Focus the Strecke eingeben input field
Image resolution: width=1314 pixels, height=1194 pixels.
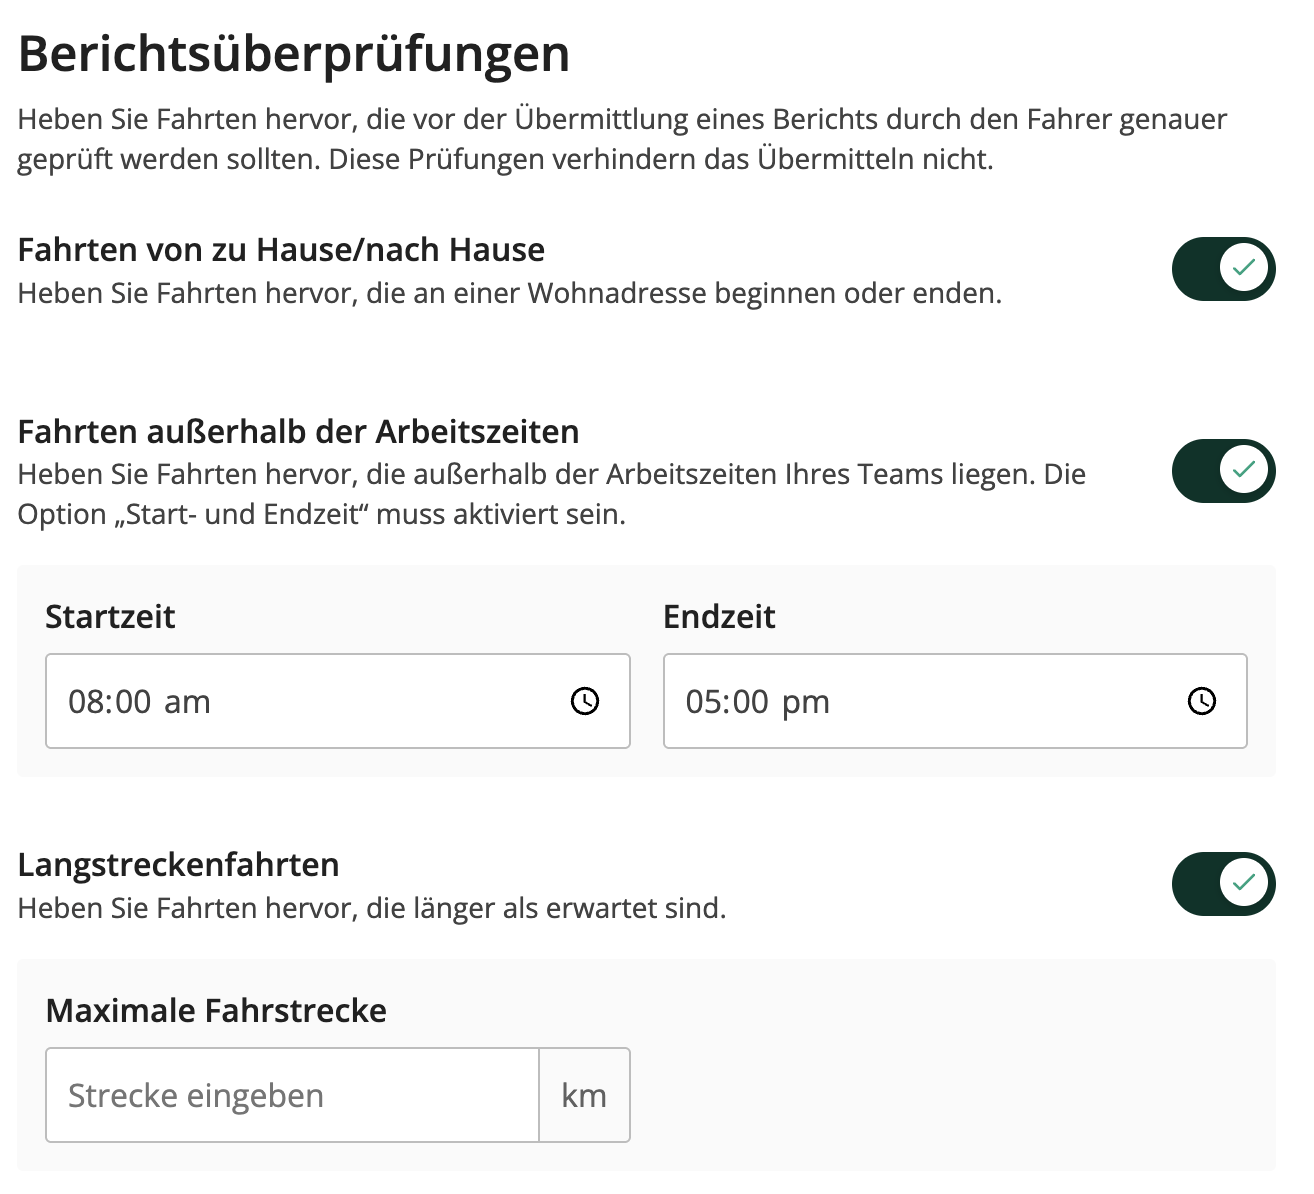pyautogui.click(x=292, y=1095)
